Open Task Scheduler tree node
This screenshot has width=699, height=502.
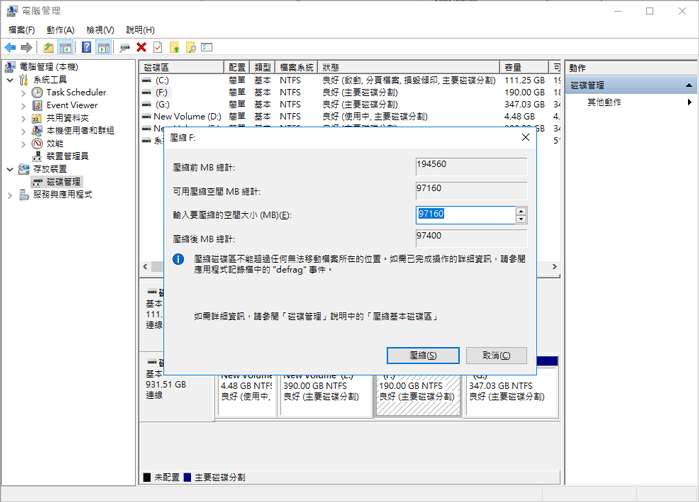[76, 92]
